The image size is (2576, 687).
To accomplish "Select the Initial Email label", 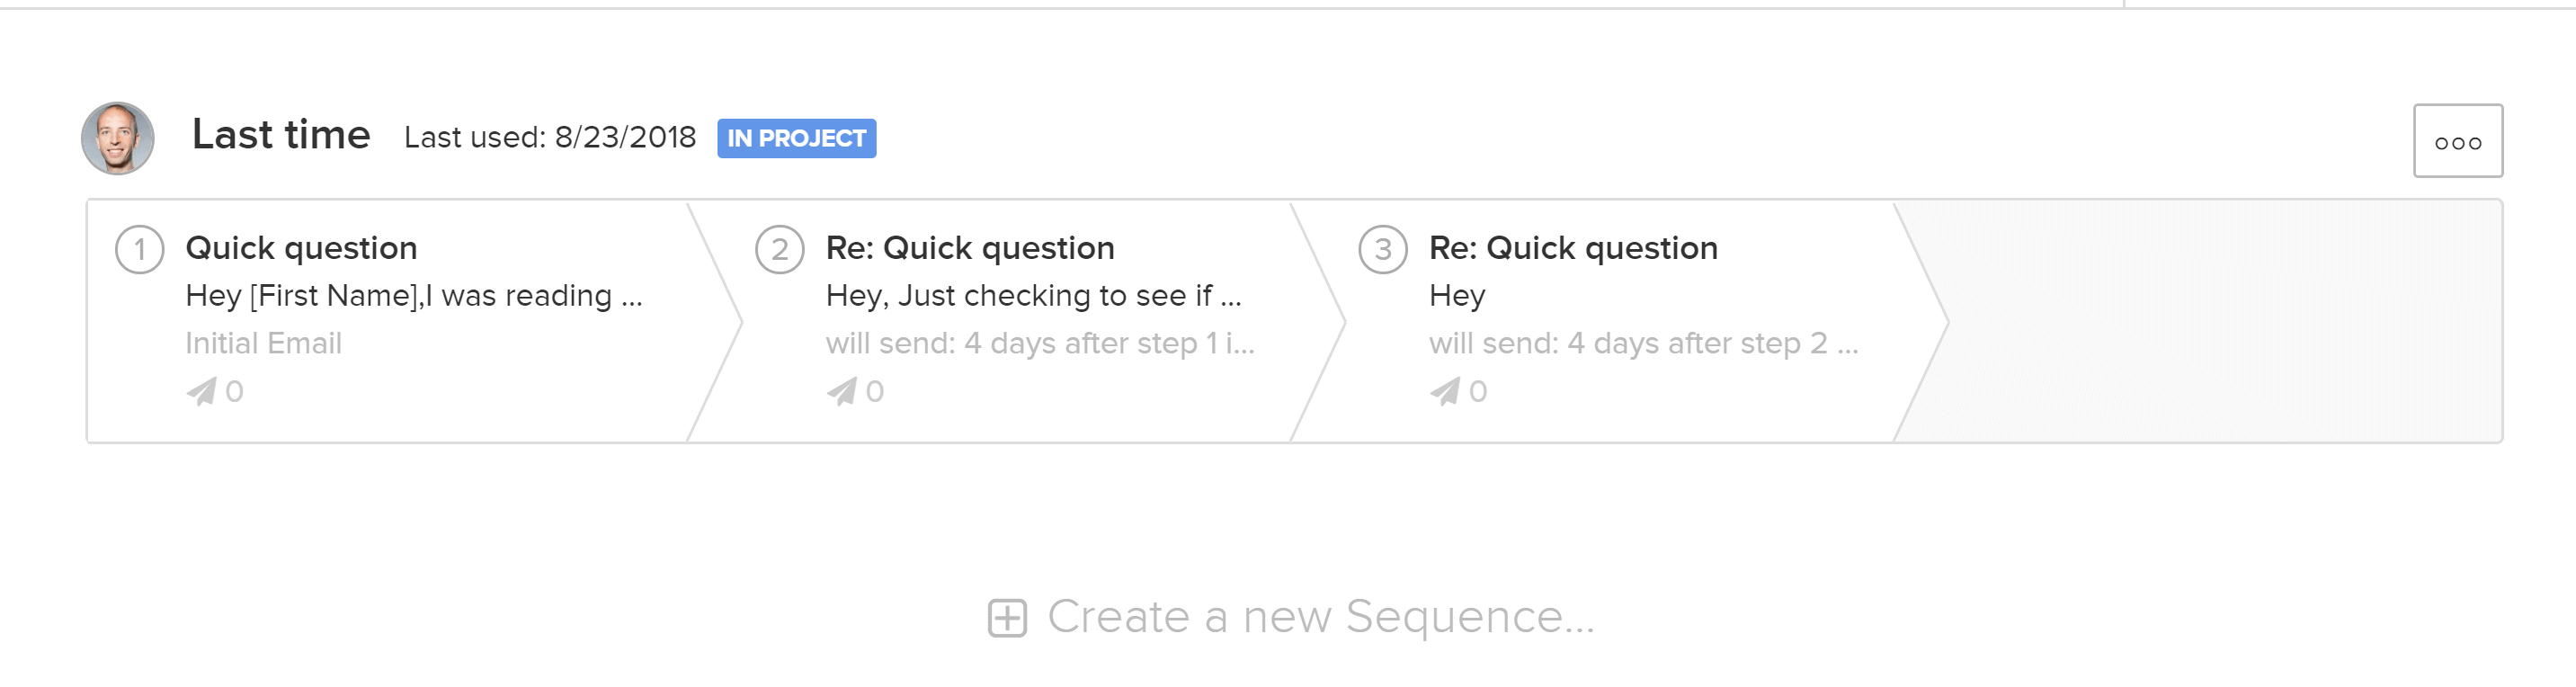I will [263, 343].
